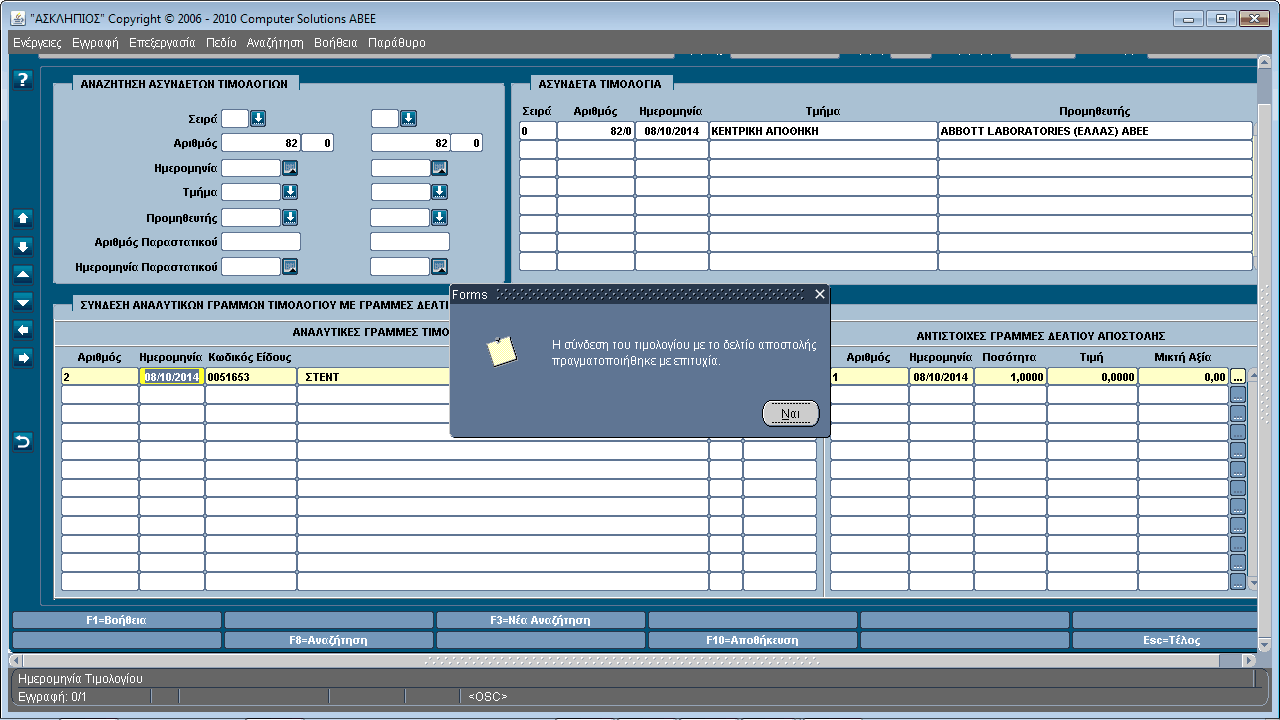Viewport: 1280px width, 720px height.
Task: Select ΚΕΝΤΡΙΚΗ ΑΠΟΘΗΚΗ cell in unlinked invoices
Action: tap(823, 131)
